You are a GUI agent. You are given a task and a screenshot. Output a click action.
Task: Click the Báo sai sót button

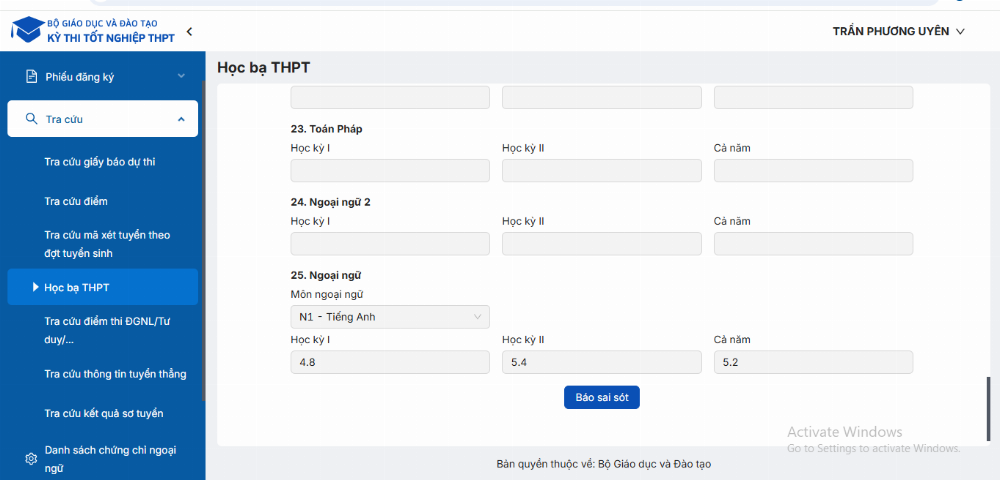(x=601, y=397)
